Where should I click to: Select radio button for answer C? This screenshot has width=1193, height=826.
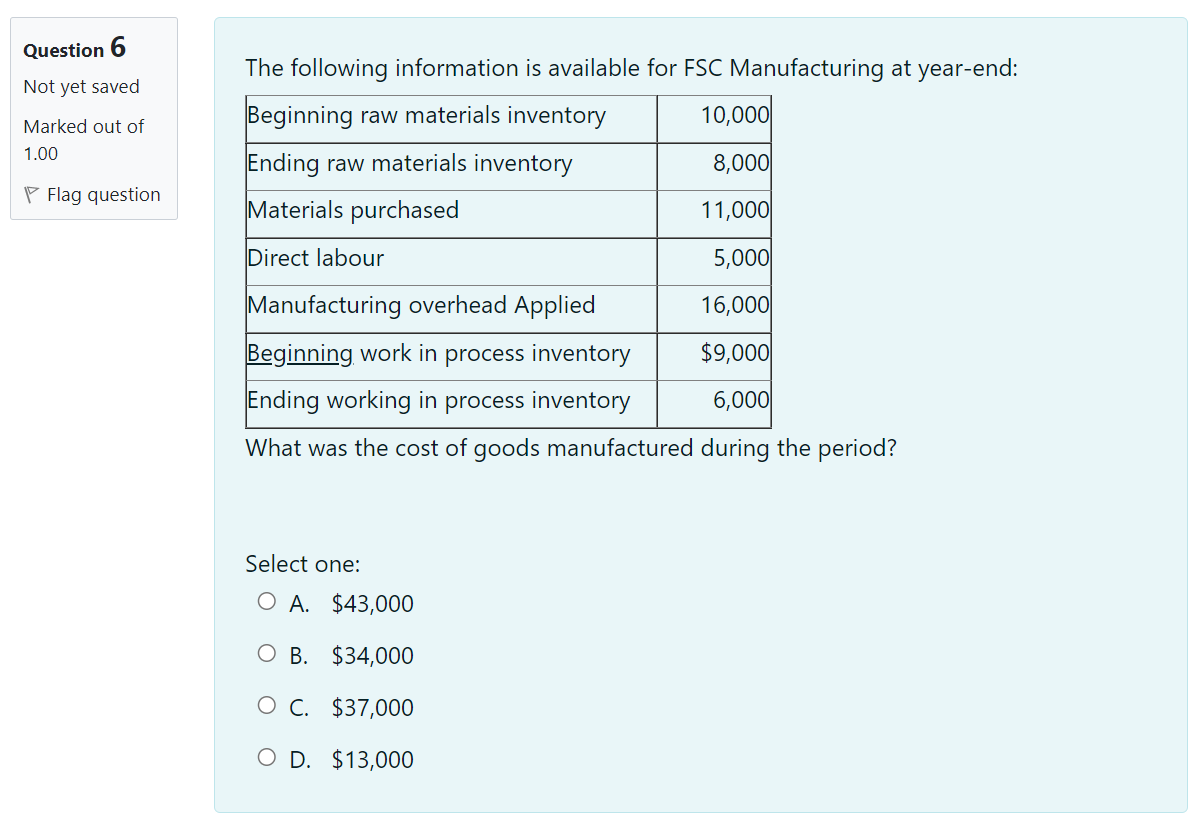[267, 704]
